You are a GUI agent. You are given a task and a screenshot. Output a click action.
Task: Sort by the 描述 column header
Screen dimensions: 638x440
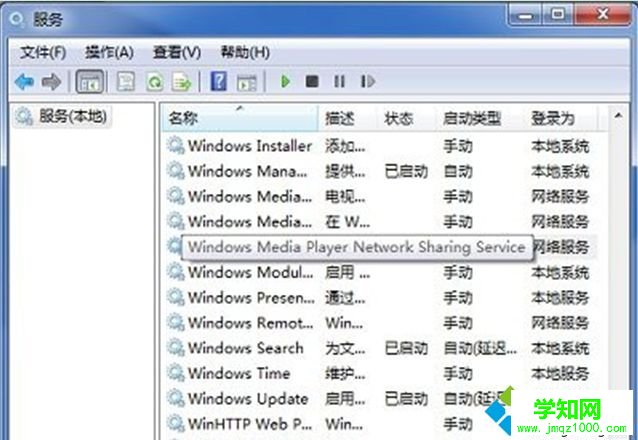pos(348,118)
